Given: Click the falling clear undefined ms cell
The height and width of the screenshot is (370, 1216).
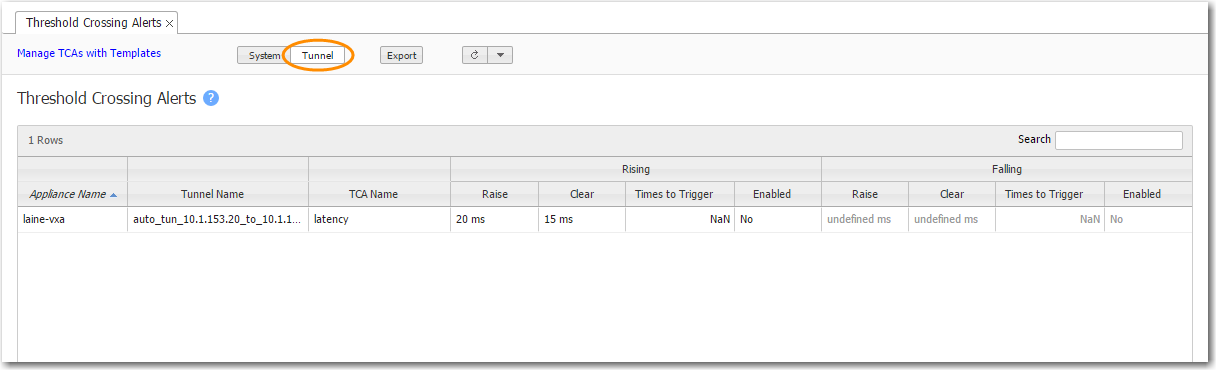Looking at the screenshot, I should [x=952, y=219].
